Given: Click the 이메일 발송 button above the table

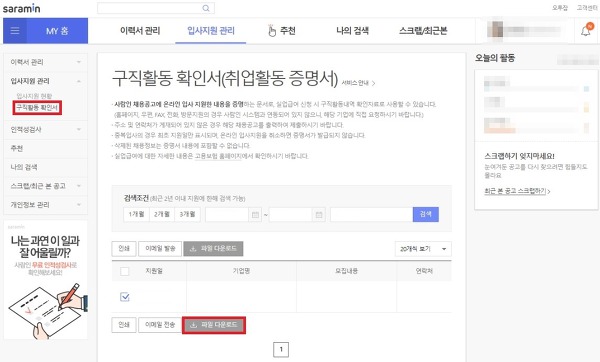Looking at the screenshot, I should coord(160,249).
